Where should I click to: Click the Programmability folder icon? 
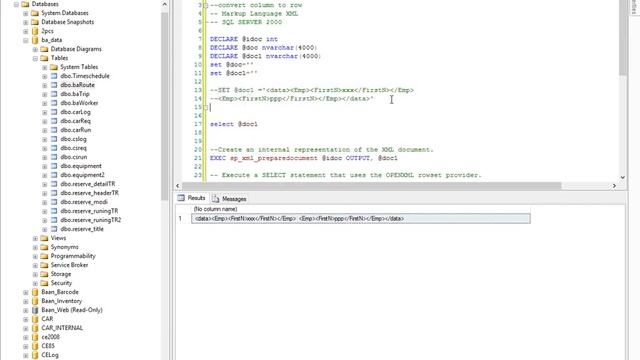[44, 256]
